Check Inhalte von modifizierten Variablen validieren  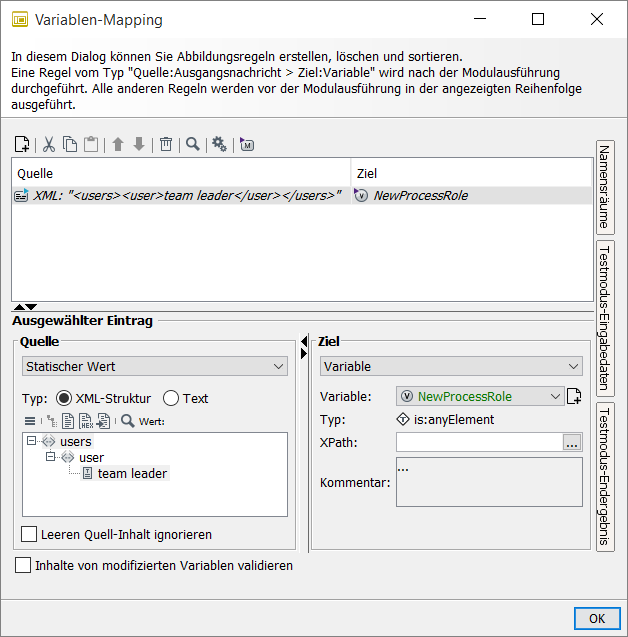(23, 565)
